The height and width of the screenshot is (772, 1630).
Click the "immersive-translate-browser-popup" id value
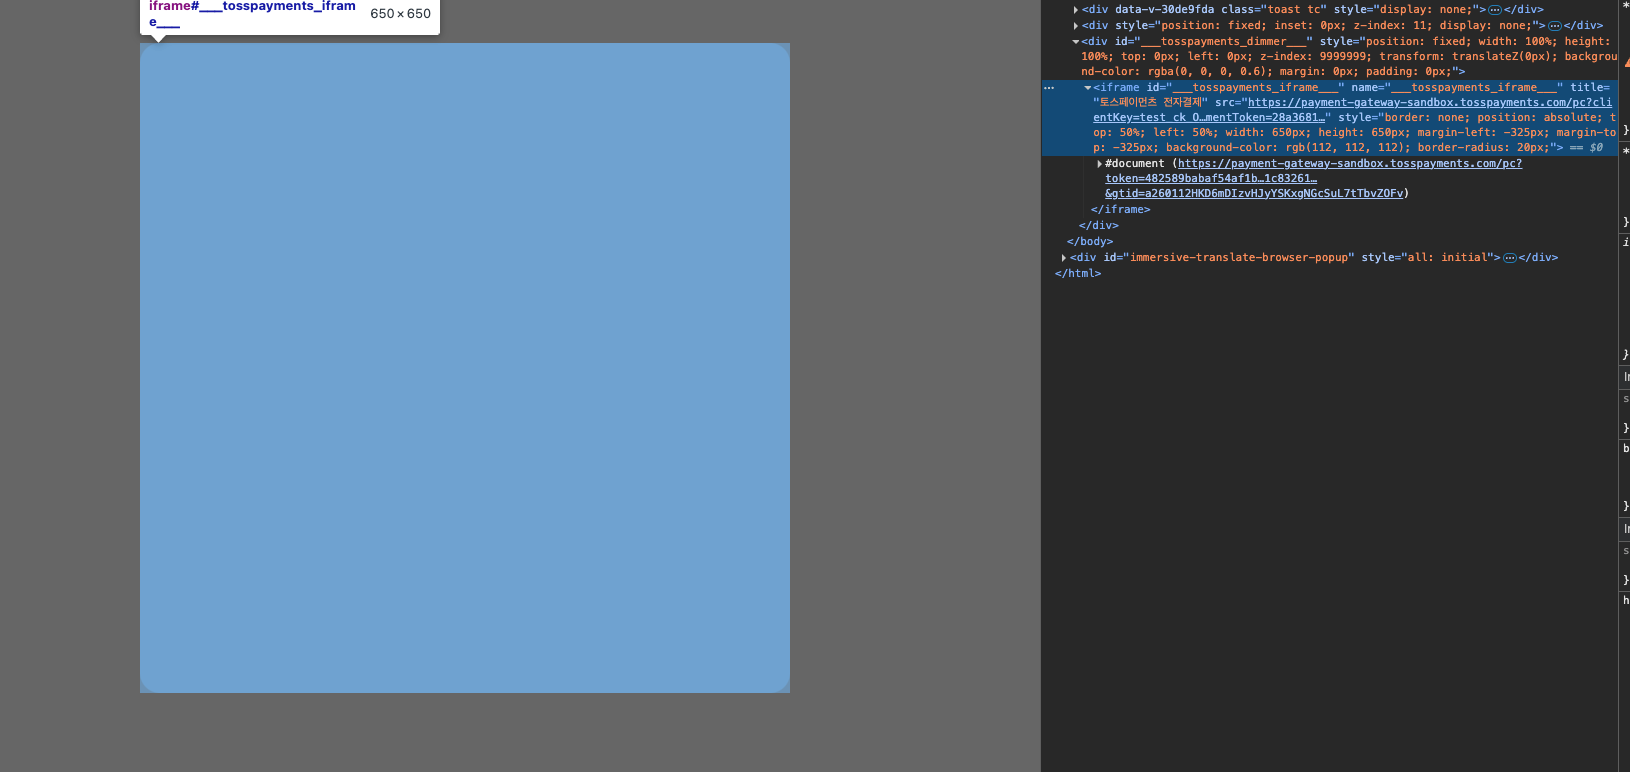click(1240, 258)
